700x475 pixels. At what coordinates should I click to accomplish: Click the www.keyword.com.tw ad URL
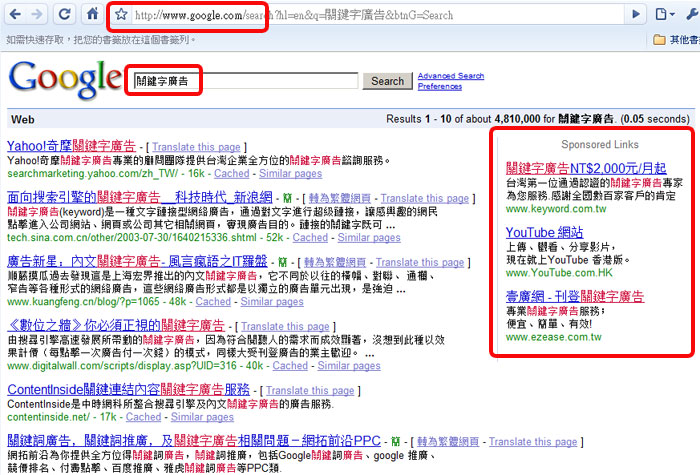556,208
